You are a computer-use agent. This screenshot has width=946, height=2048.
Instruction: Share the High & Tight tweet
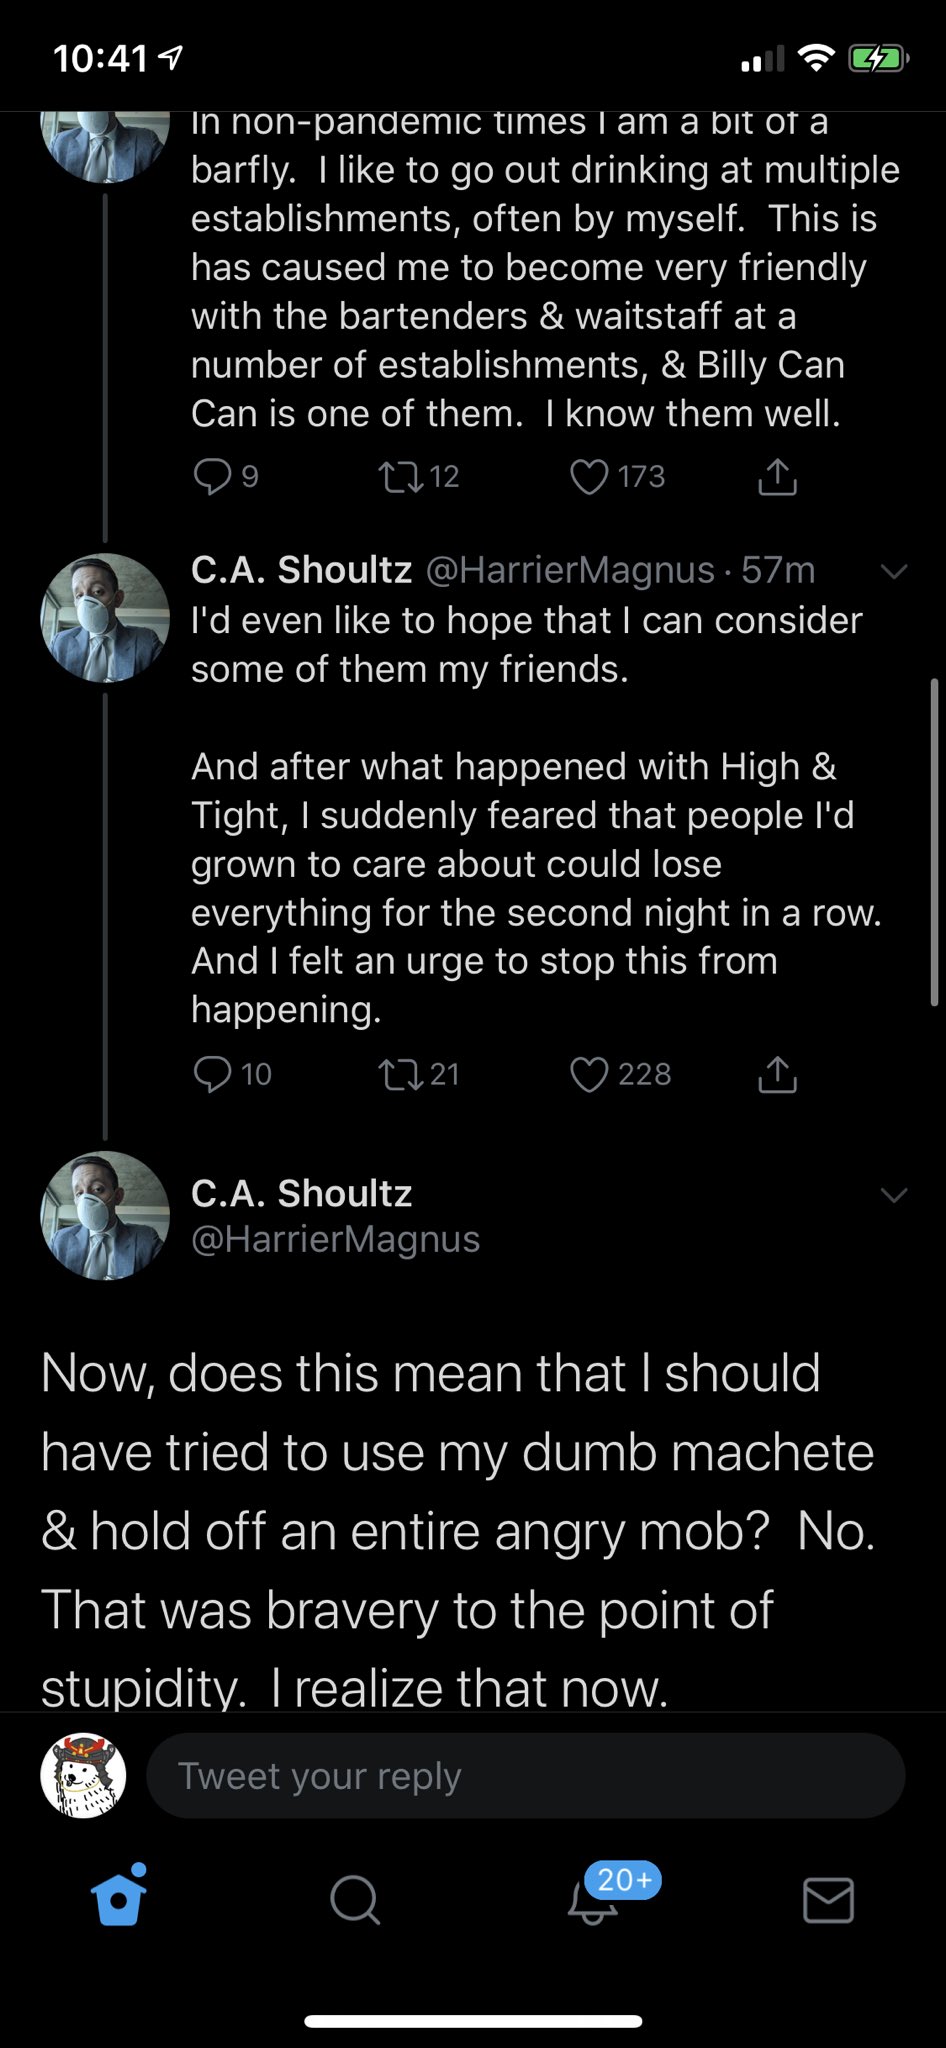(777, 1074)
